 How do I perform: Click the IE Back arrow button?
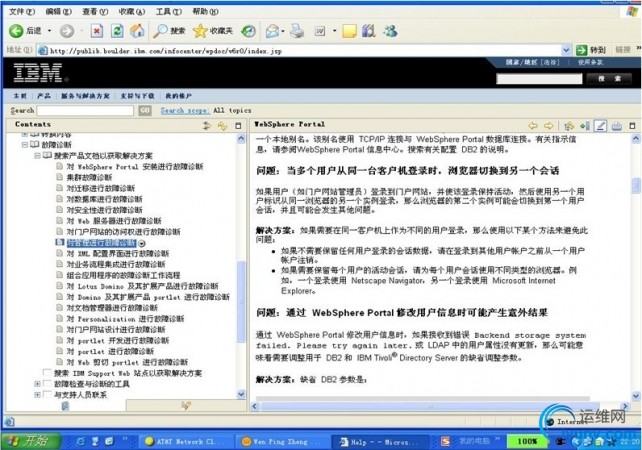(x=16, y=31)
